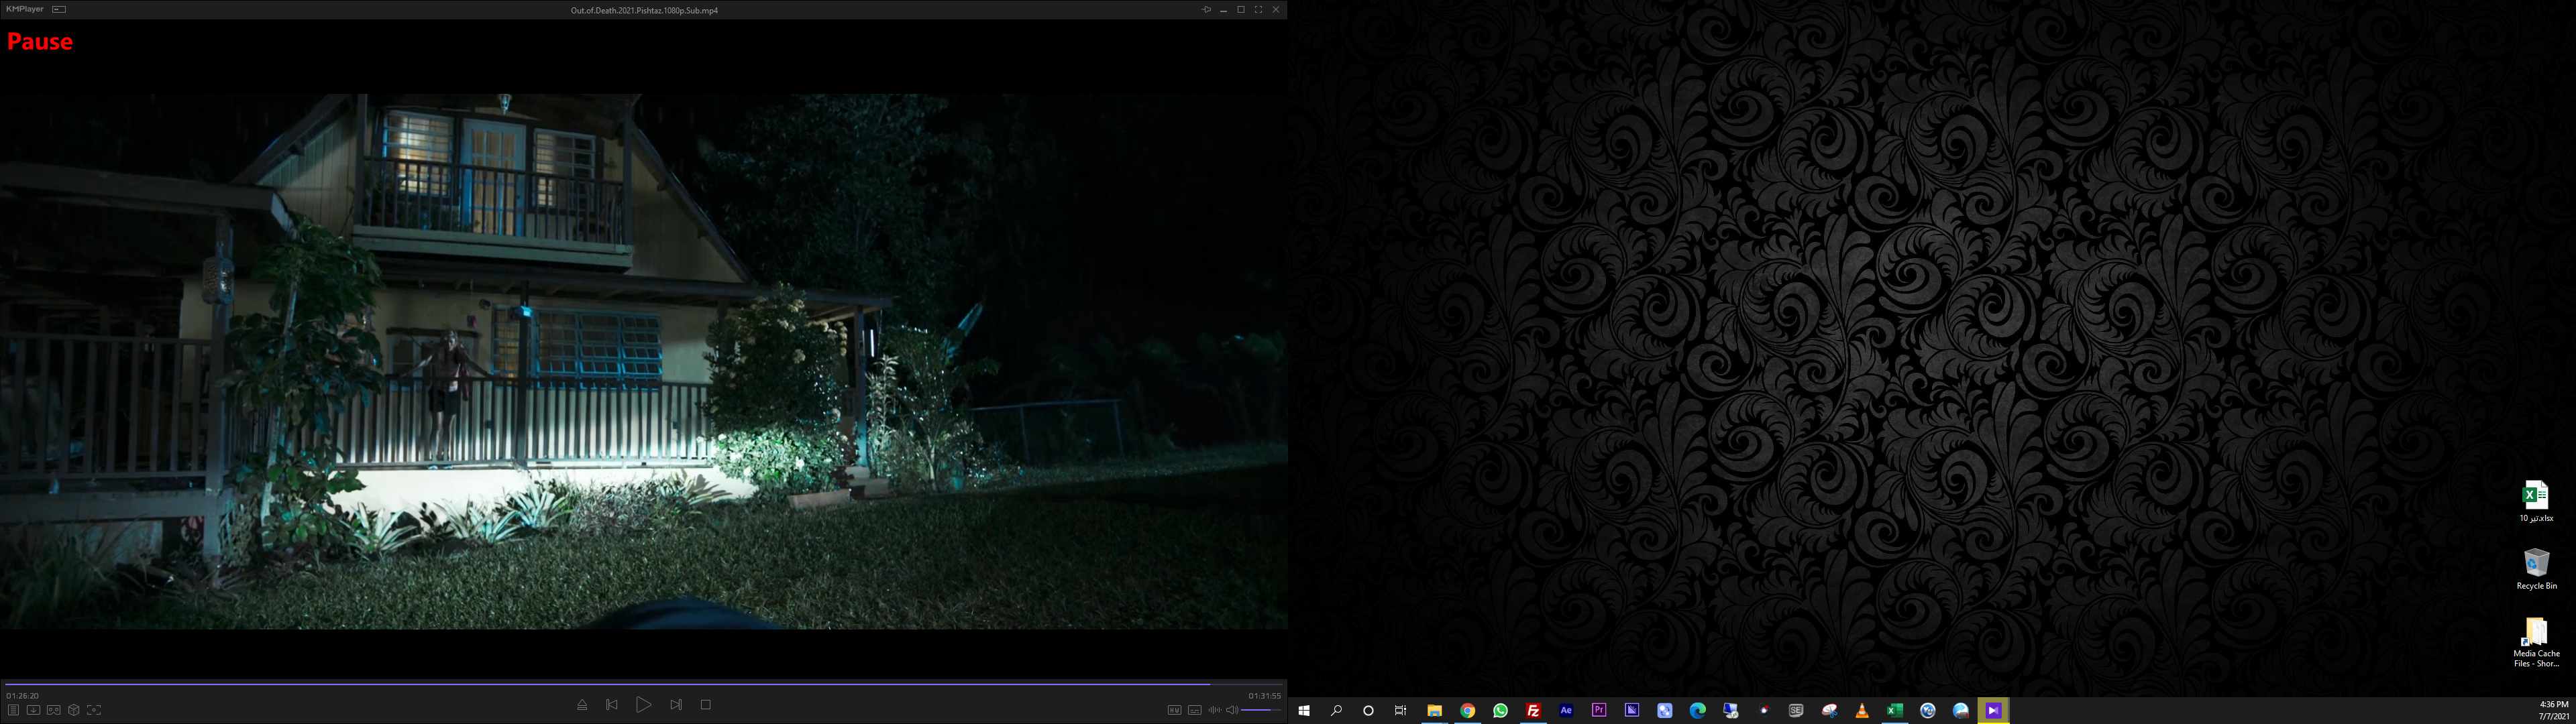The image size is (2576, 724).
Task: Open the audio equalizer waveform icon
Action: (x=1214, y=710)
